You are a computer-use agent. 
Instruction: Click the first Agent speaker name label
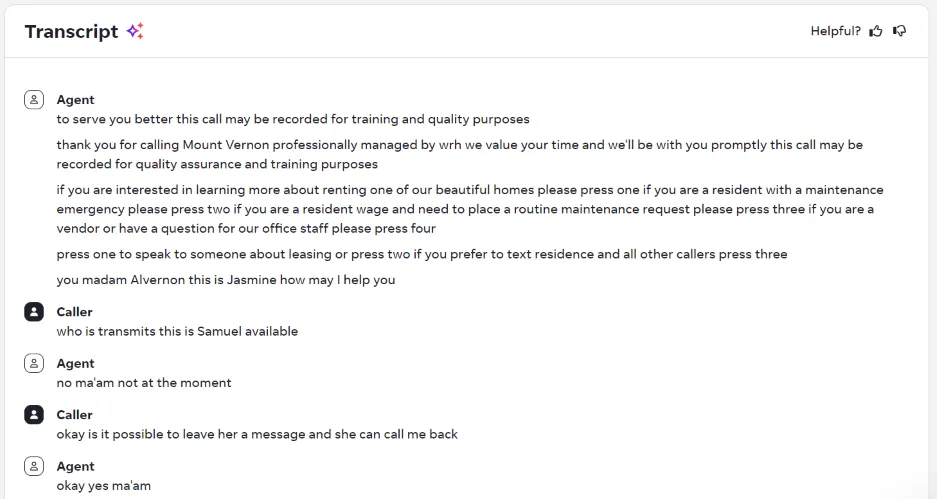pyautogui.click(x=75, y=100)
